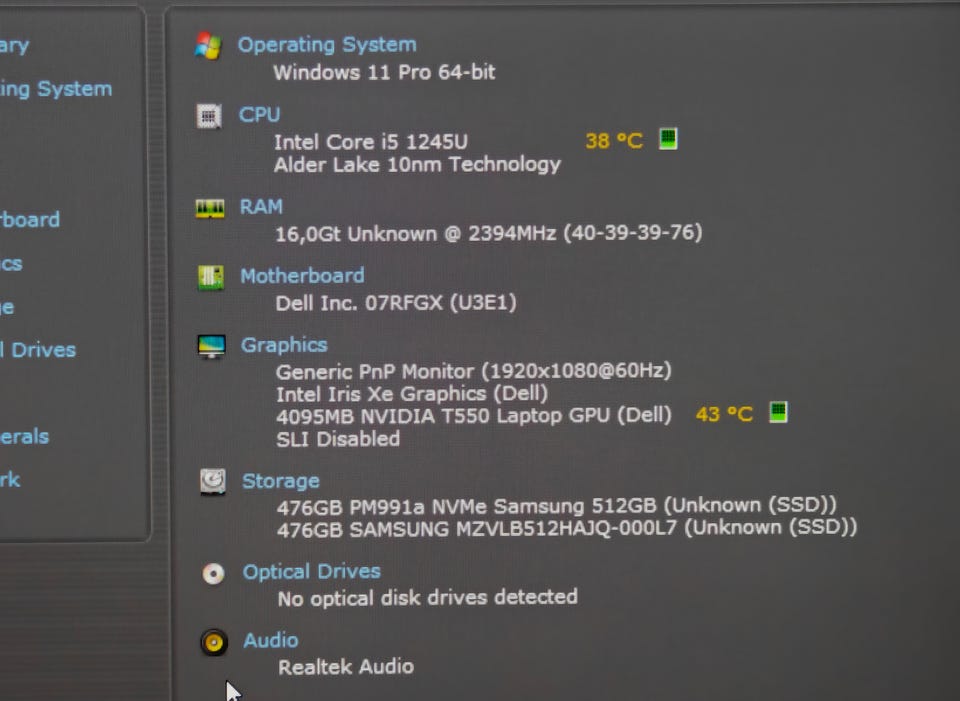Click the Audio speaker icon
The height and width of the screenshot is (701, 960).
pyautogui.click(x=214, y=642)
